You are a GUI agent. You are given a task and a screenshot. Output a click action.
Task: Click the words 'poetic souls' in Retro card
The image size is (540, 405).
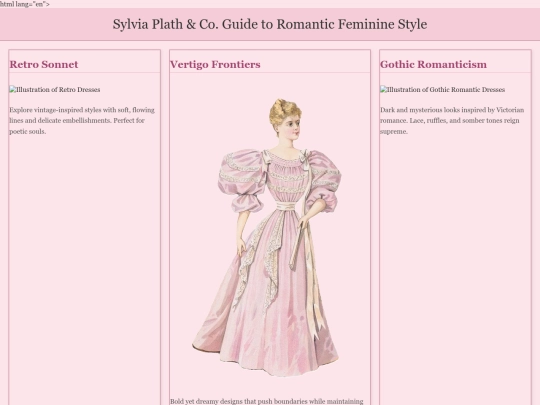coord(28,131)
